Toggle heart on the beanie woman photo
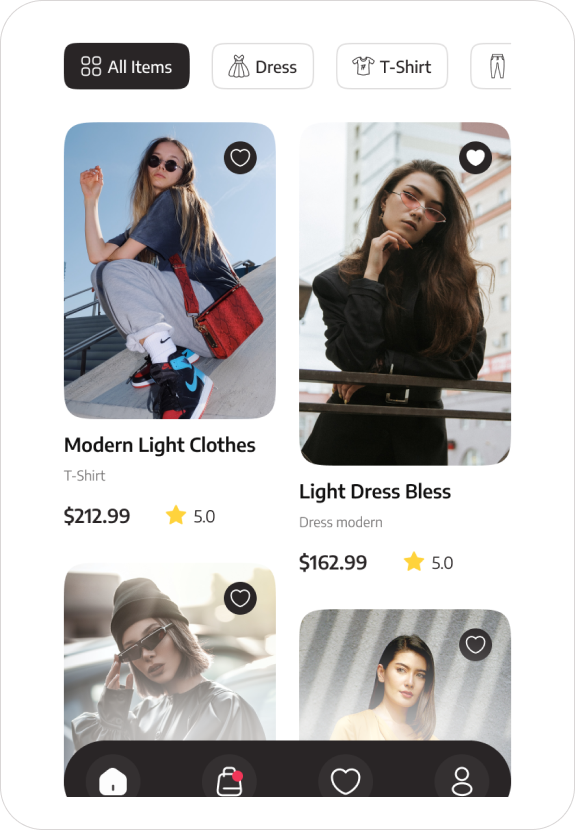 (240, 598)
